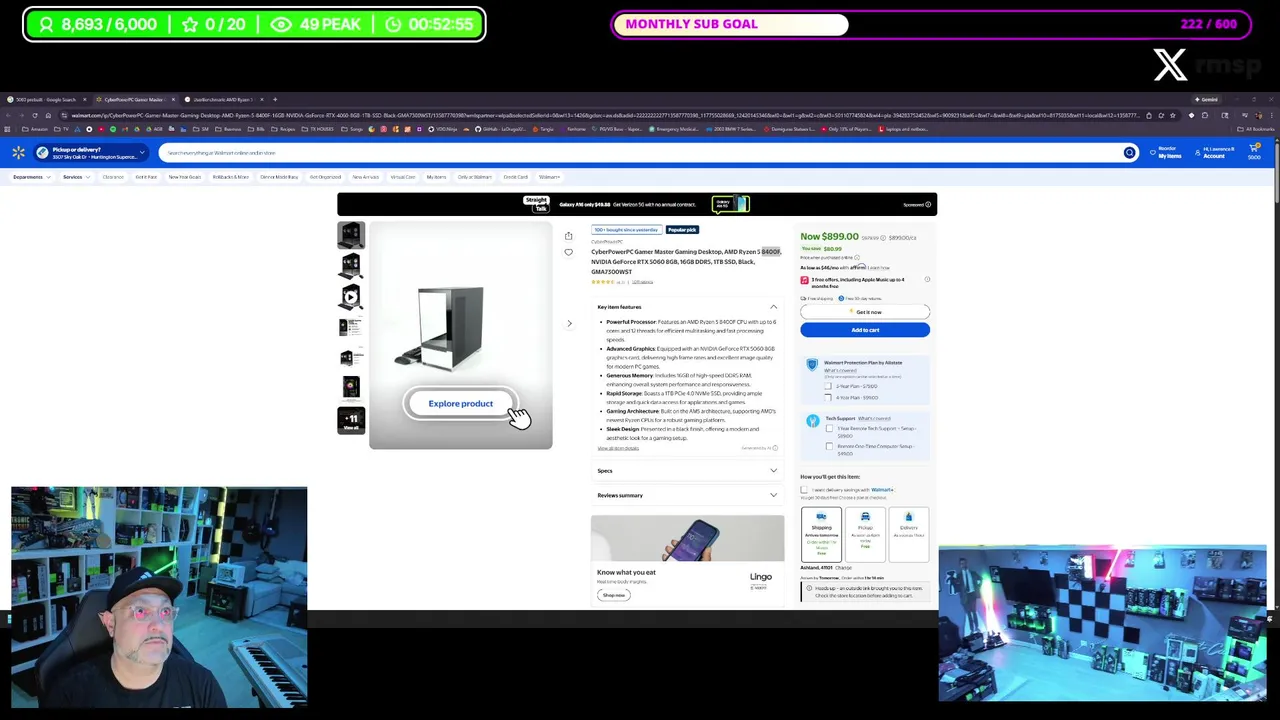
Task: Open the GitHub bookmark in bookmarks bar
Action: coord(499,129)
